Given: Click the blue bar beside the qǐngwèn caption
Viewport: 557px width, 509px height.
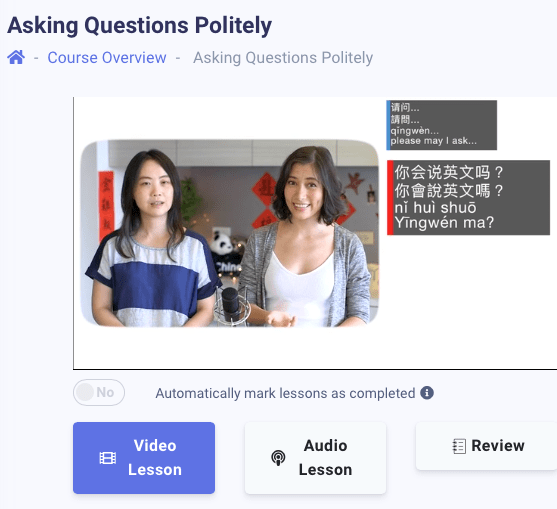Looking at the screenshot, I should tap(388, 125).
